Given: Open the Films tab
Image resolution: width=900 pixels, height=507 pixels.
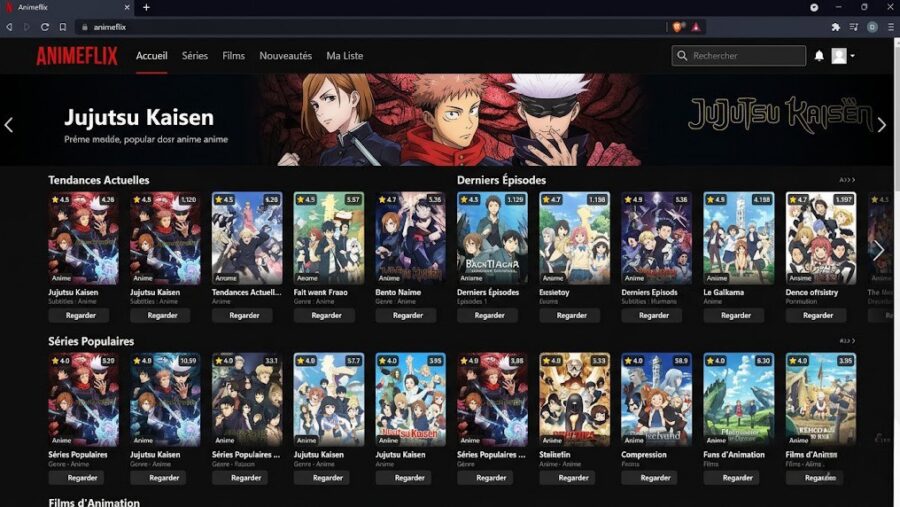Looking at the screenshot, I should point(234,56).
